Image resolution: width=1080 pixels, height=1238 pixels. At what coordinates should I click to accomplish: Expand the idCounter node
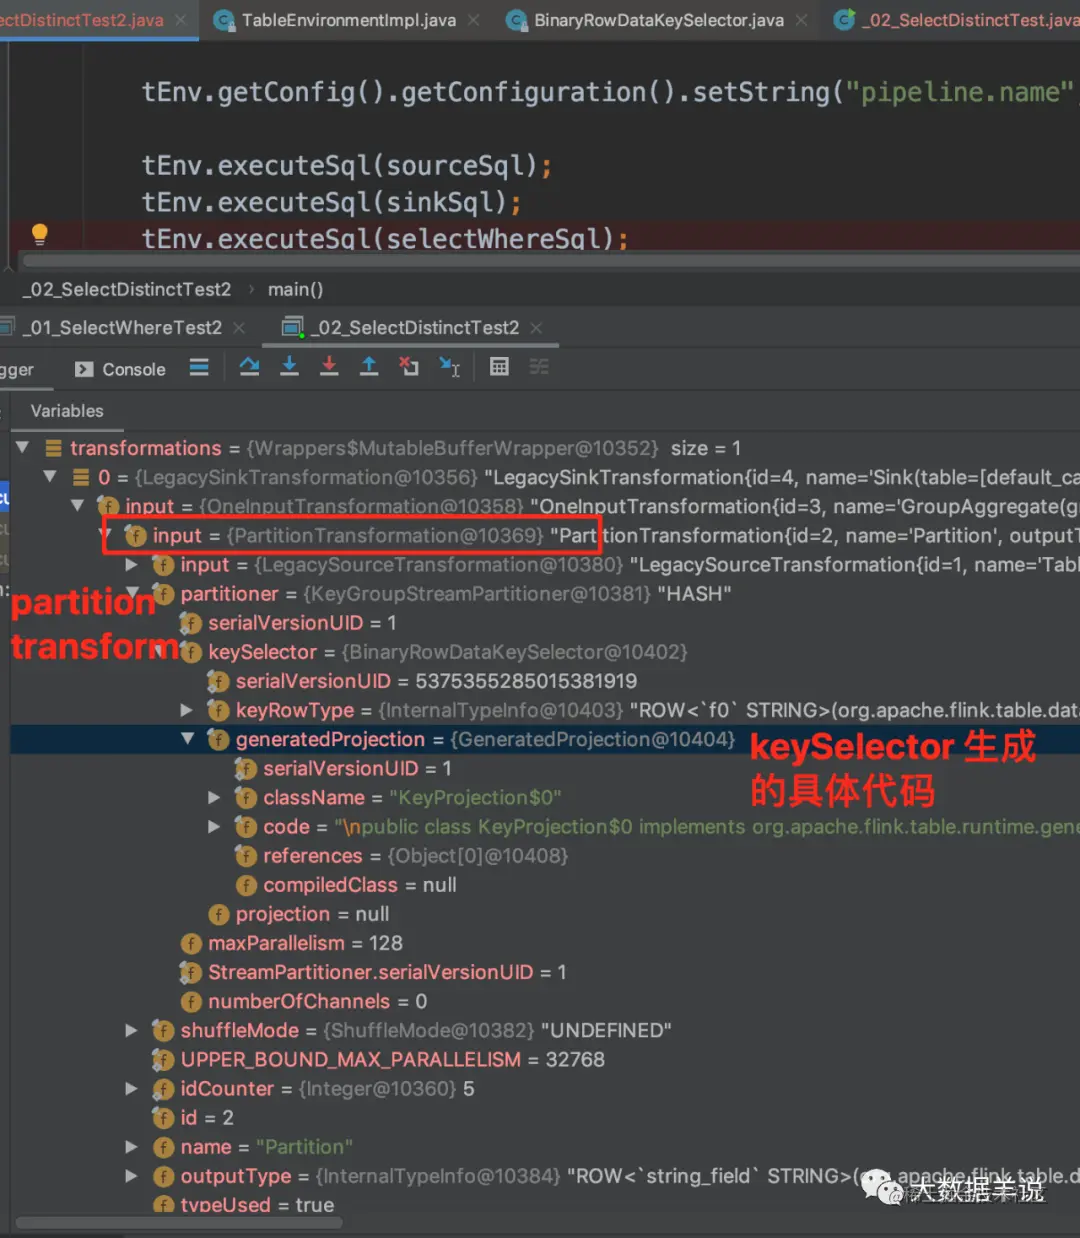point(131,1088)
